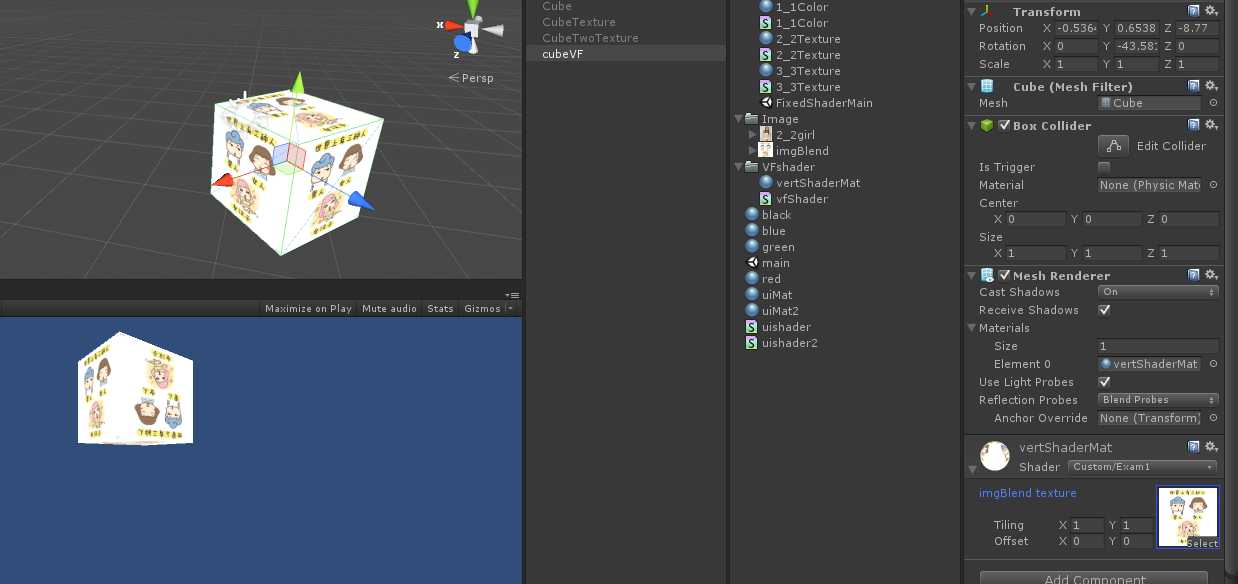Open object picker for Element 0 material

coord(1213,364)
